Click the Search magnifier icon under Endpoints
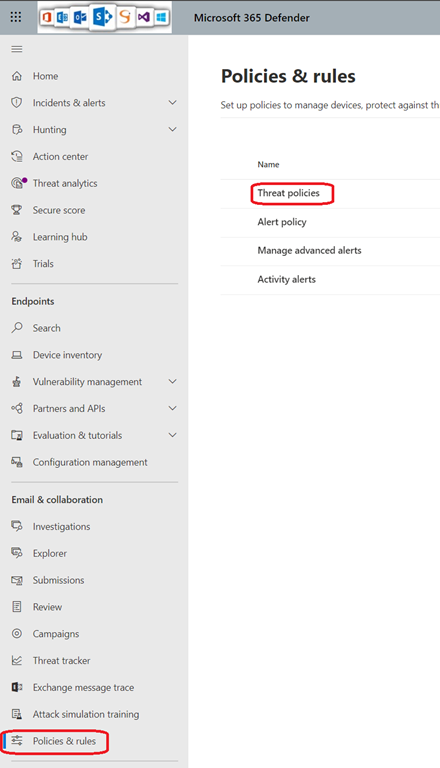This screenshot has height=768, width=440. point(17,328)
